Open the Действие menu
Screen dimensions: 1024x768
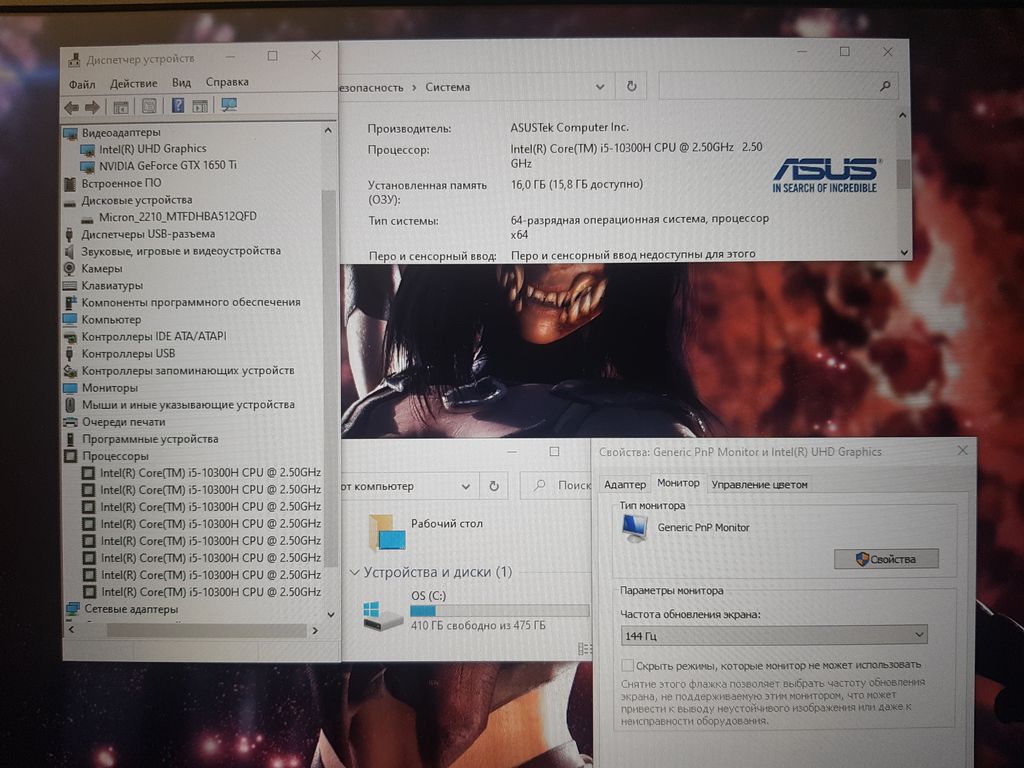[133, 84]
